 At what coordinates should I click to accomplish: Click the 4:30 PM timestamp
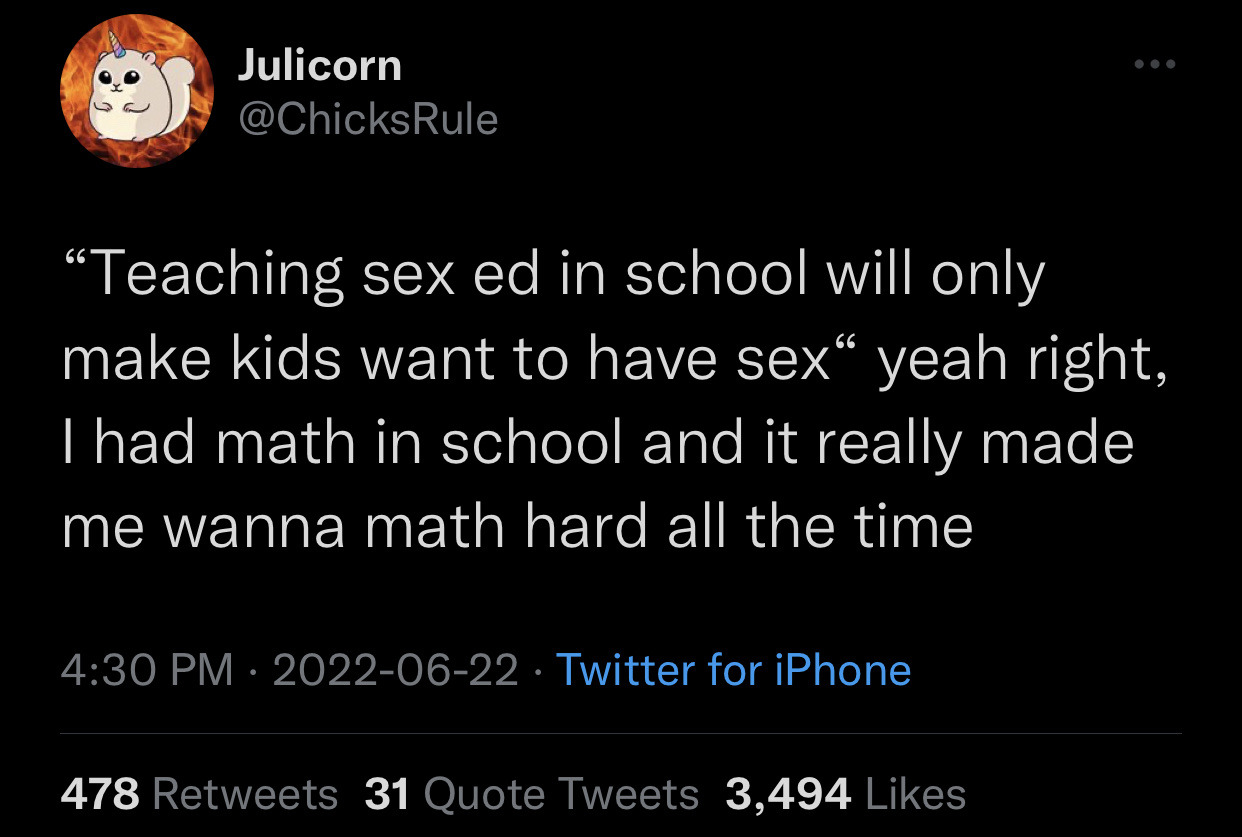pyautogui.click(x=147, y=670)
